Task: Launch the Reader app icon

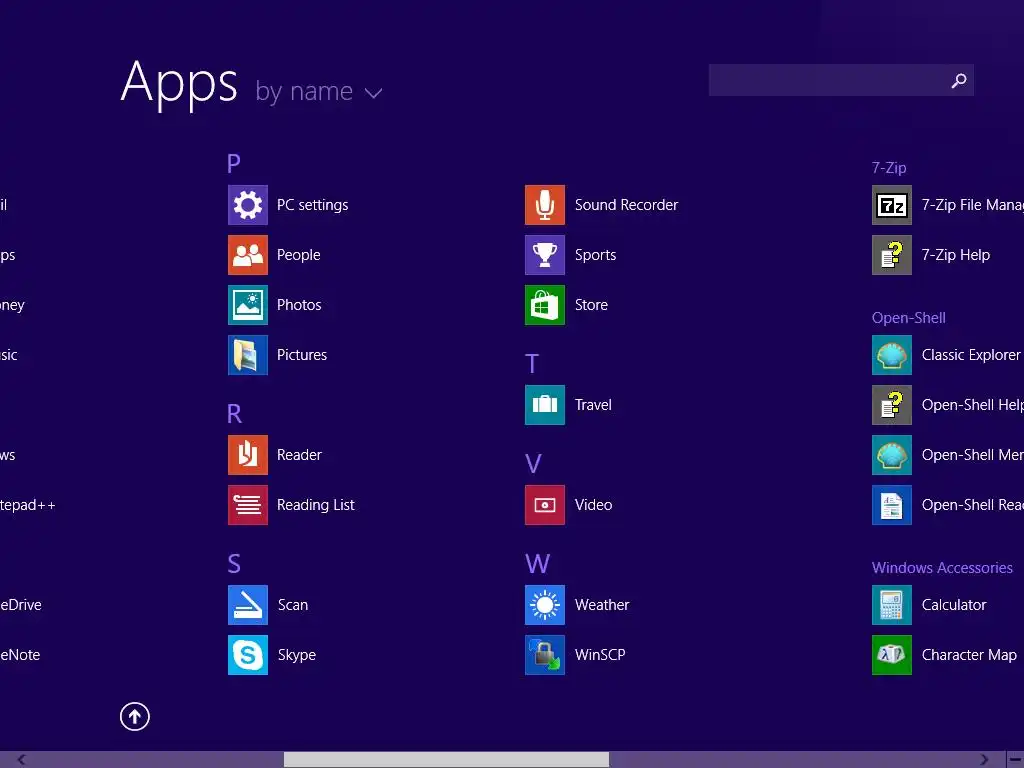Action: pos(248,455)
